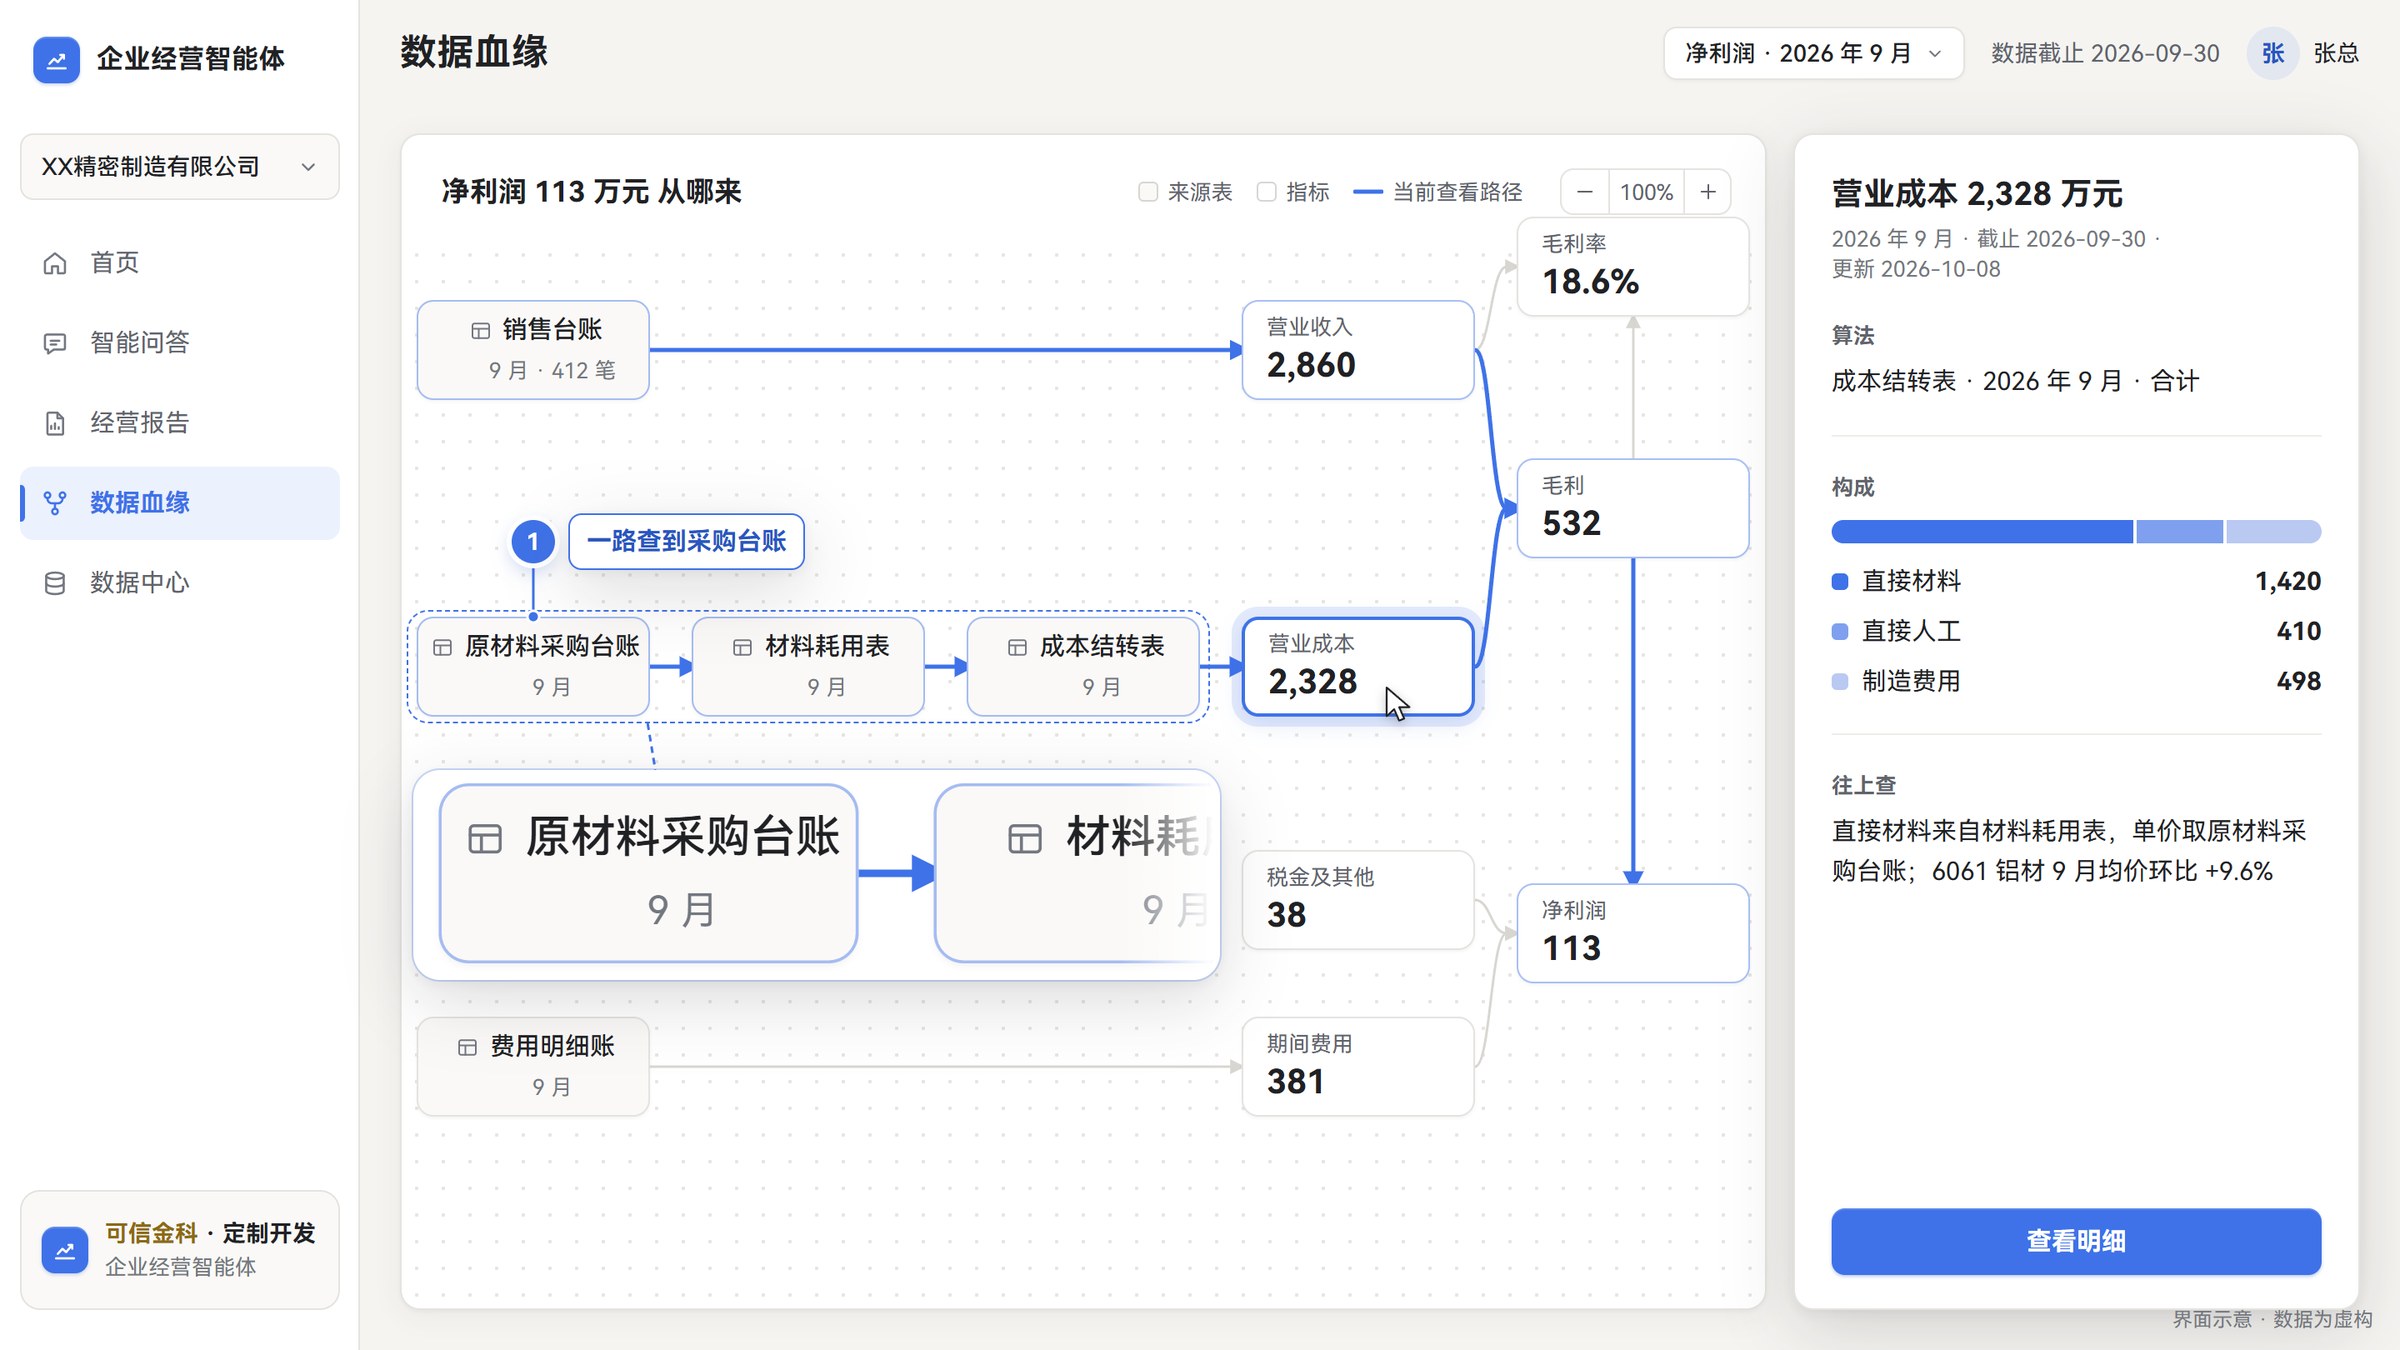2400x1350 pixels.
Task: Go to 首页 in the sidebar
Action: point(180,263)
